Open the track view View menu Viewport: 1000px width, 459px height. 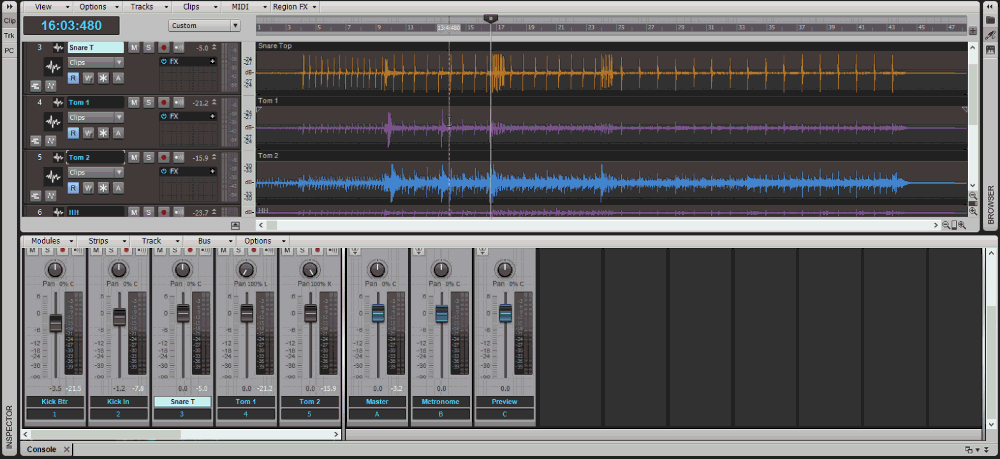pos(48,6)
